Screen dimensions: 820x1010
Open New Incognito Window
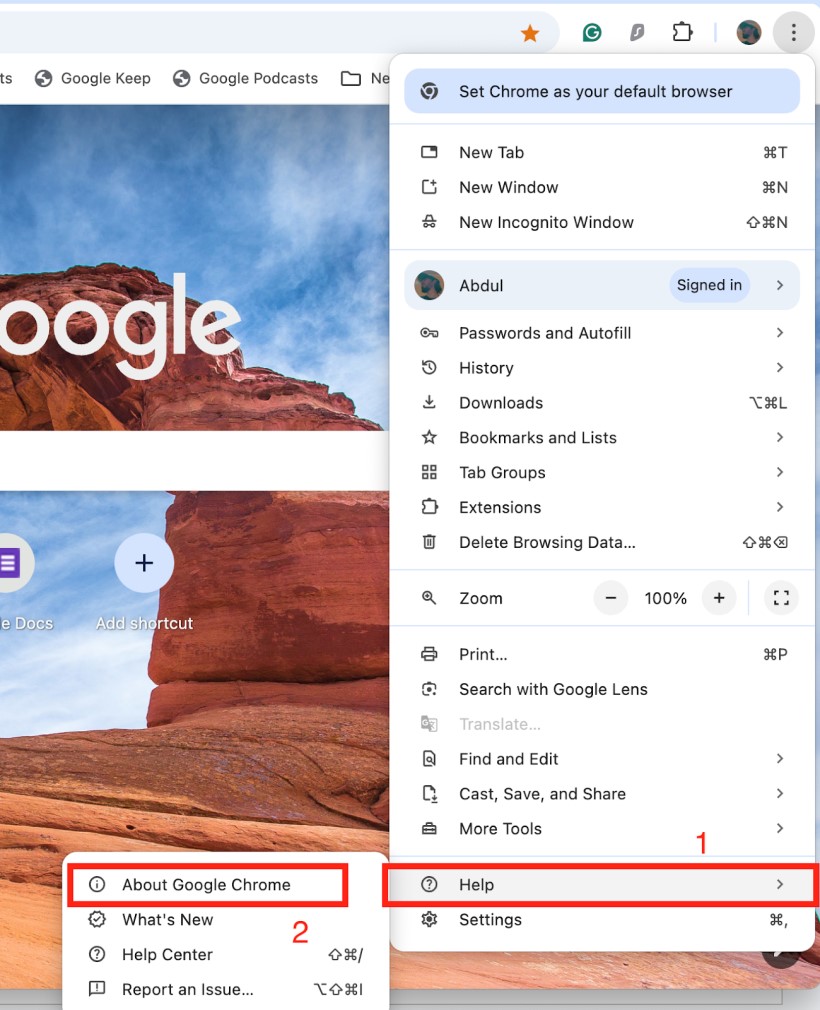point(546,222)
